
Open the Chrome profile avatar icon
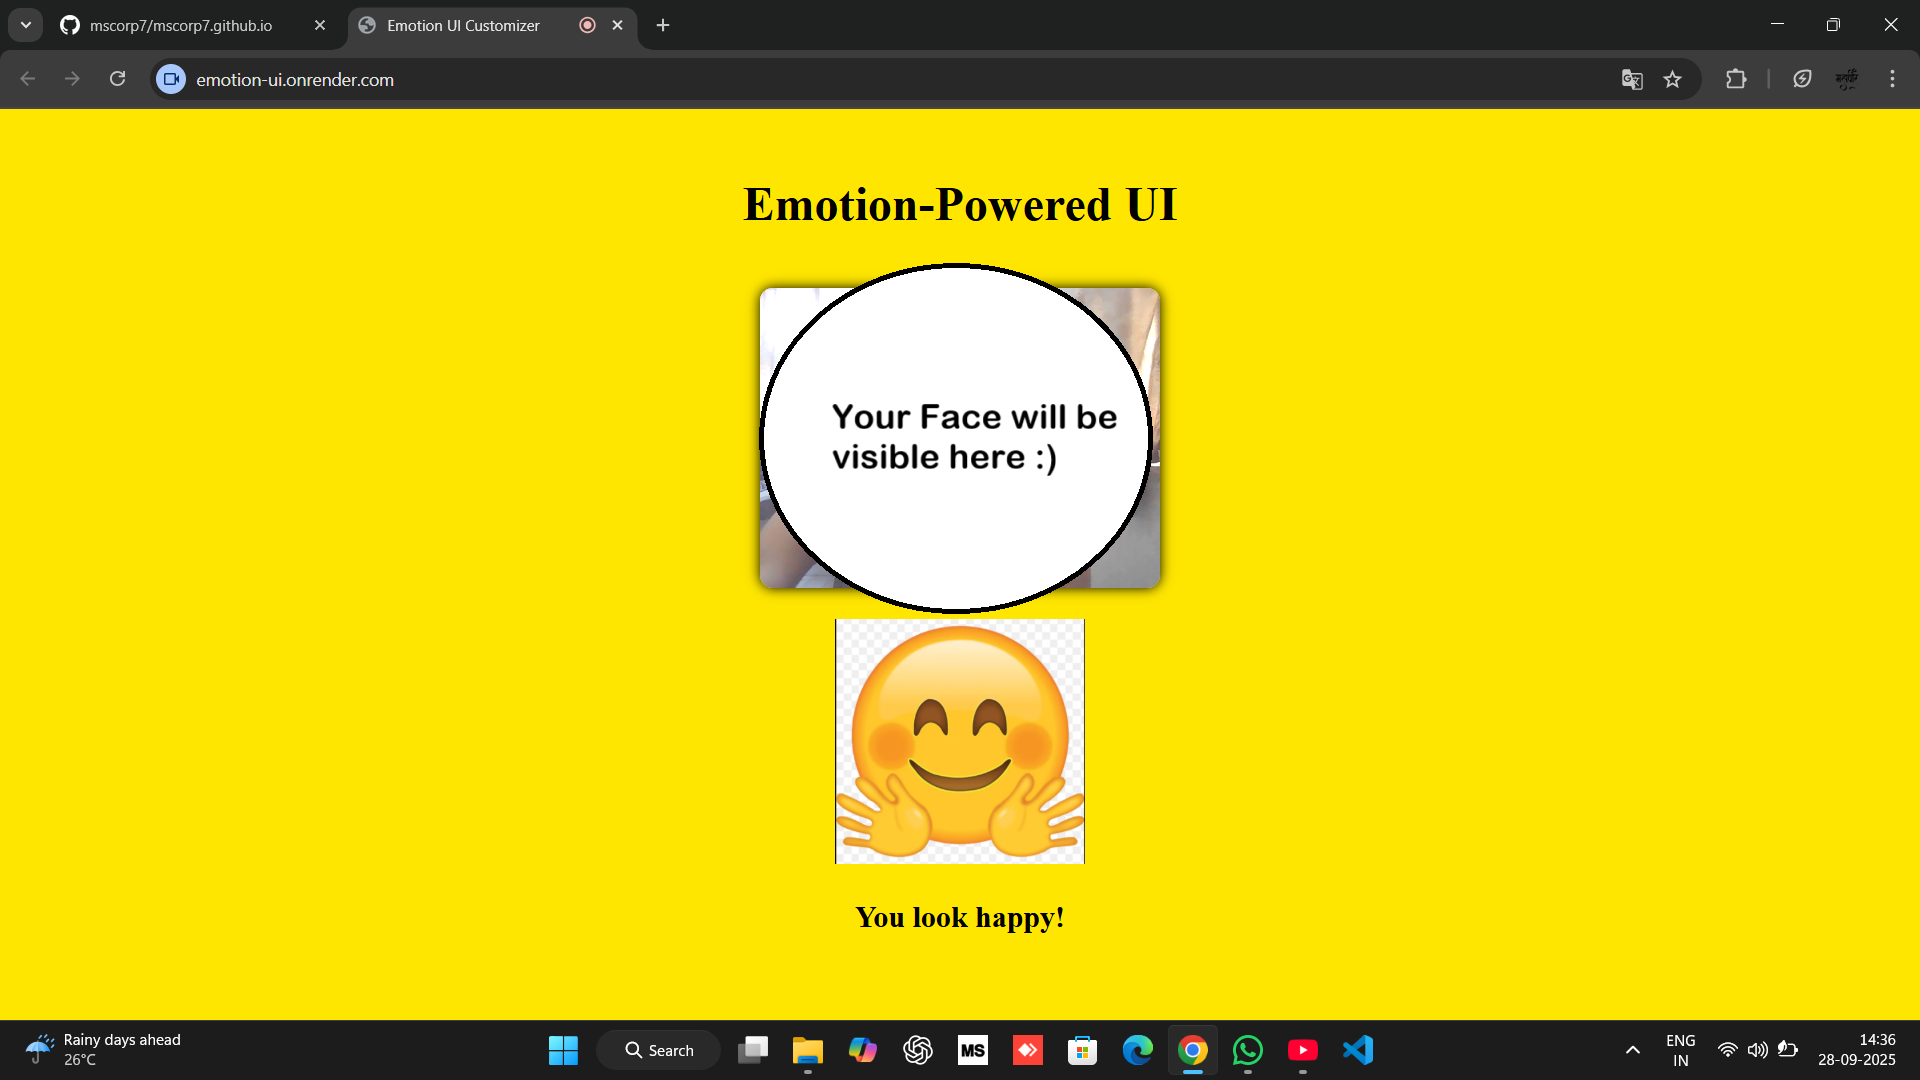click(1847, 79)
